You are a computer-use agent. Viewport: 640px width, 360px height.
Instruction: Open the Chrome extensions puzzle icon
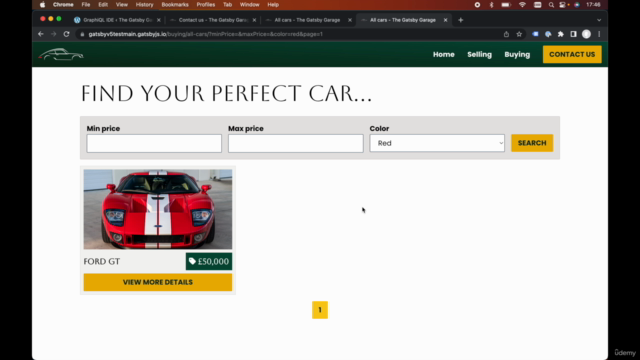561,34
